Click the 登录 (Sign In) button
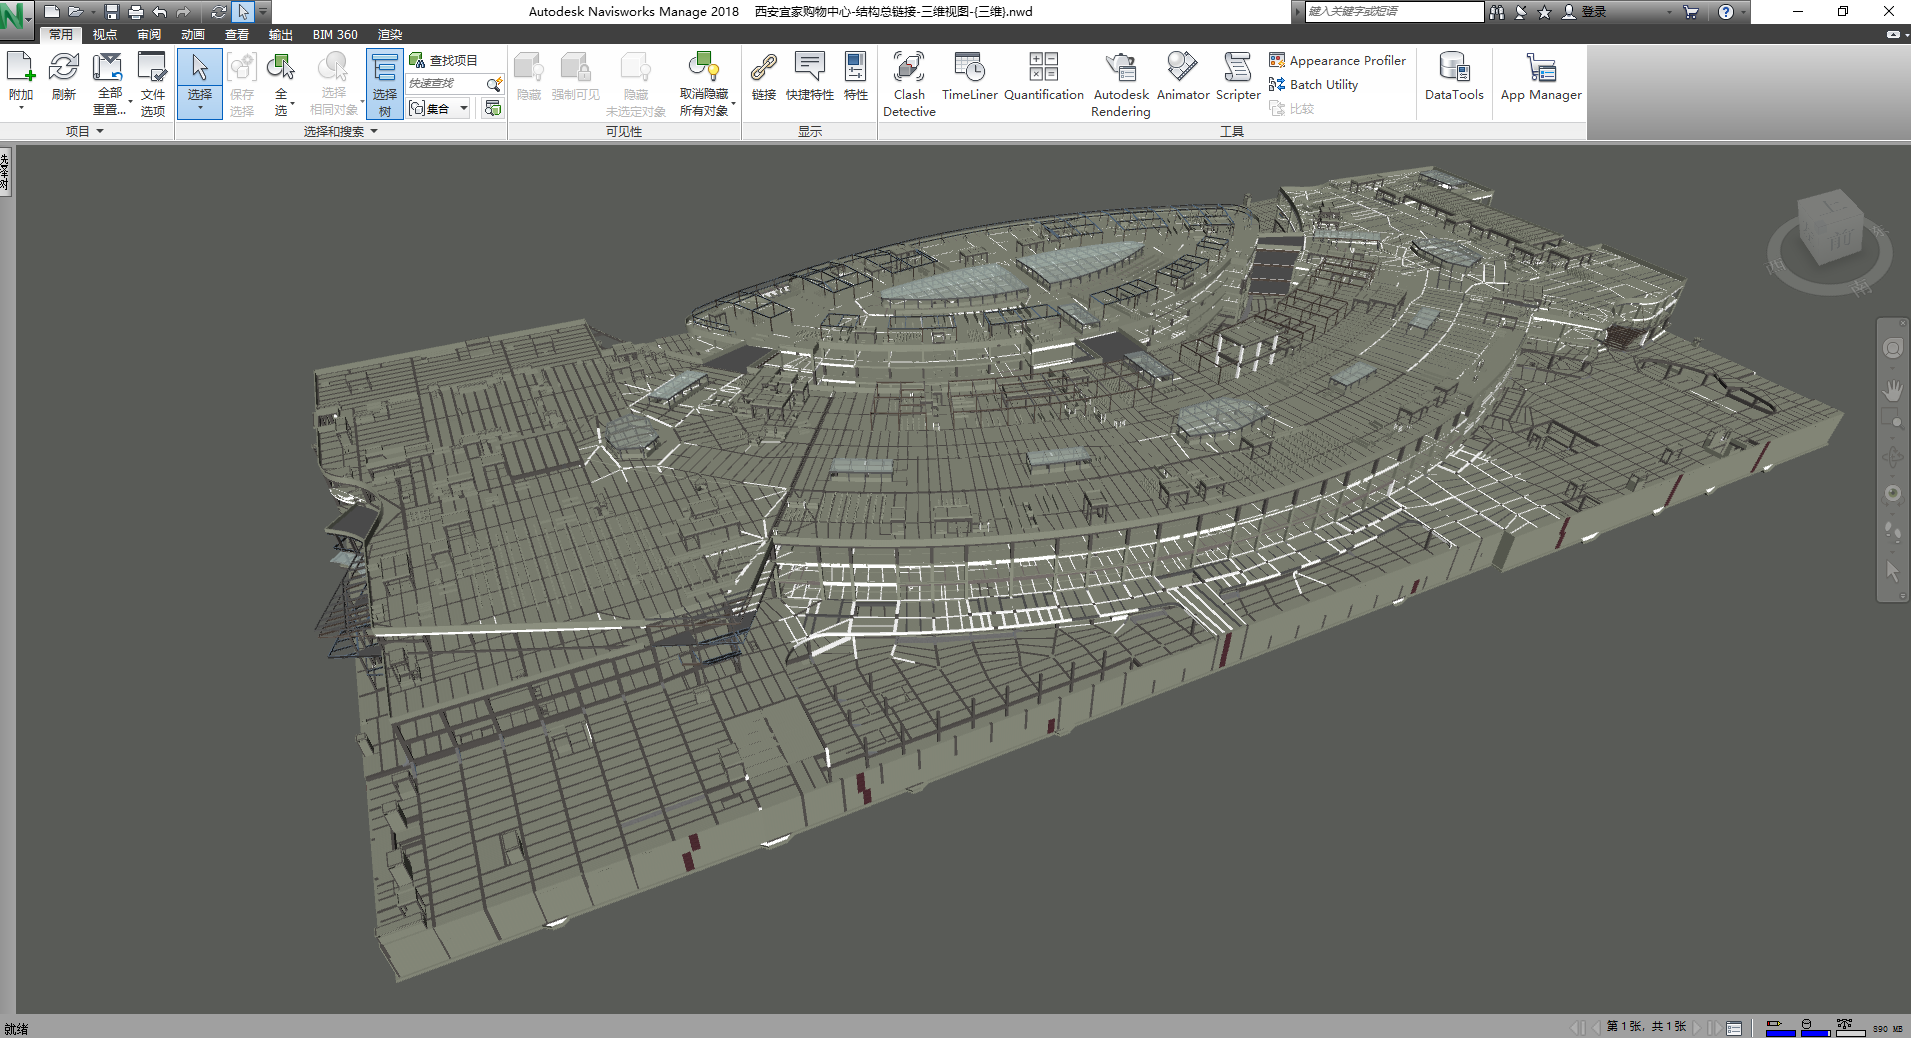The height and width of the screenshot is (1038, 1911). tap(1584, 12)
